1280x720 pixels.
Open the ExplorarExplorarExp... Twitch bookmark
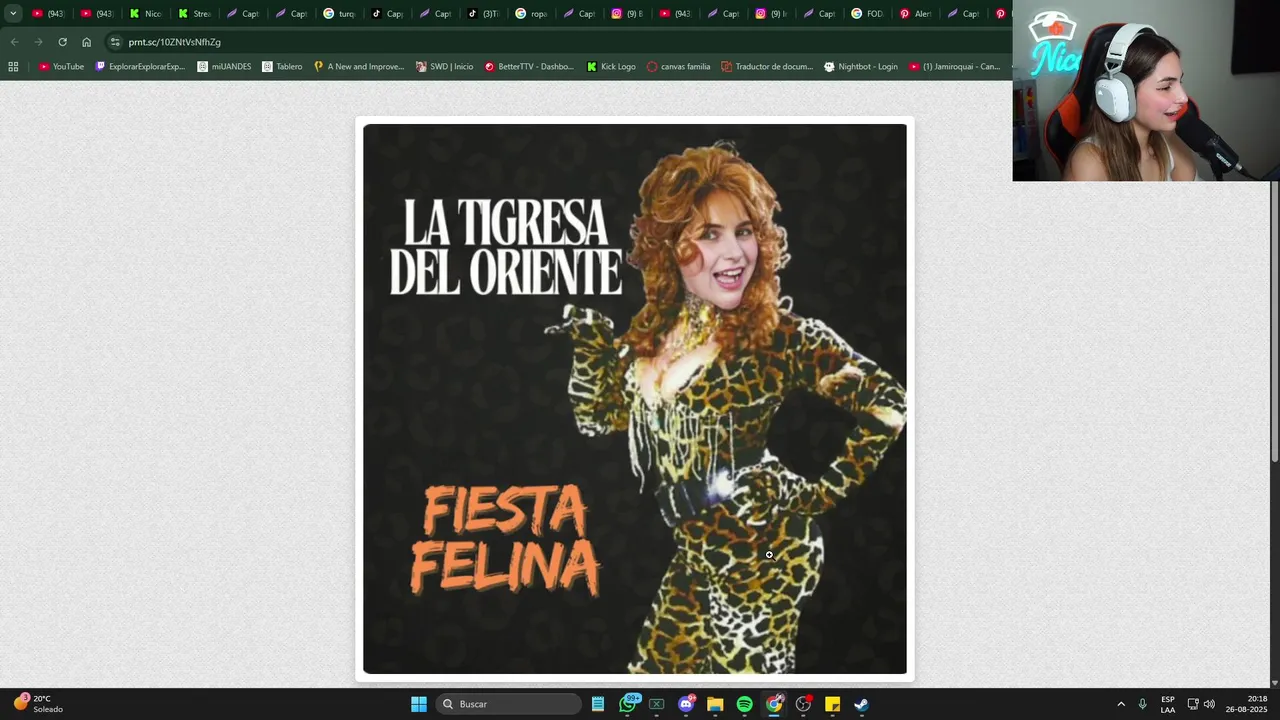tap(140, 67)
